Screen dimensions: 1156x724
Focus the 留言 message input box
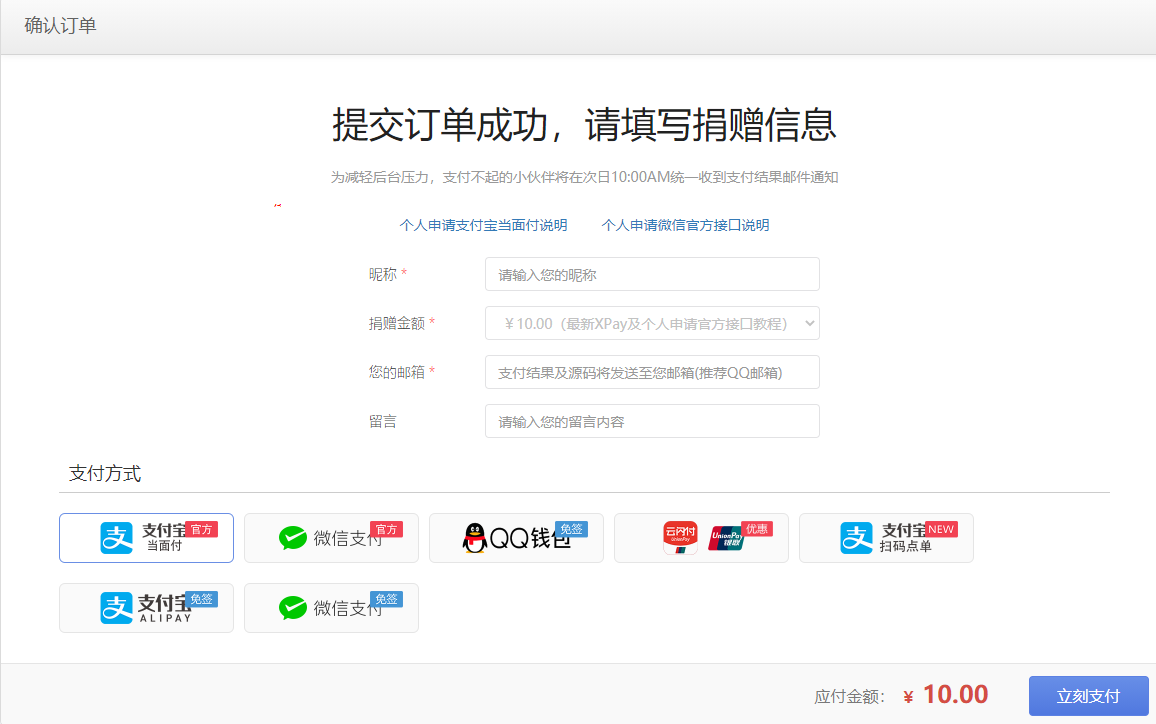[x=652, y=421]
